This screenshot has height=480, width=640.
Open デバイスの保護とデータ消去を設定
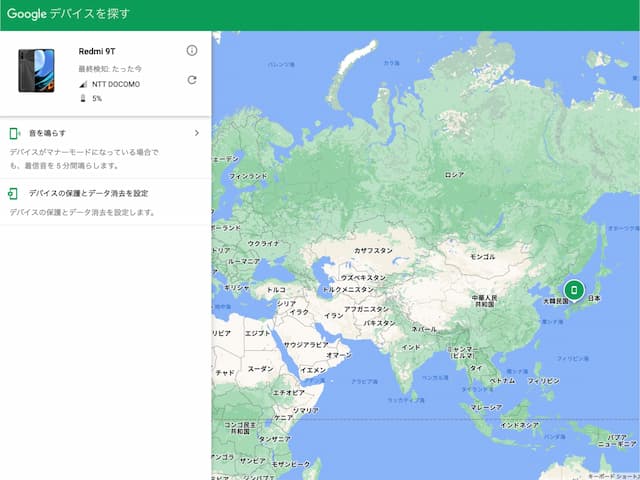pyautogui.click(x=105, y=202)
